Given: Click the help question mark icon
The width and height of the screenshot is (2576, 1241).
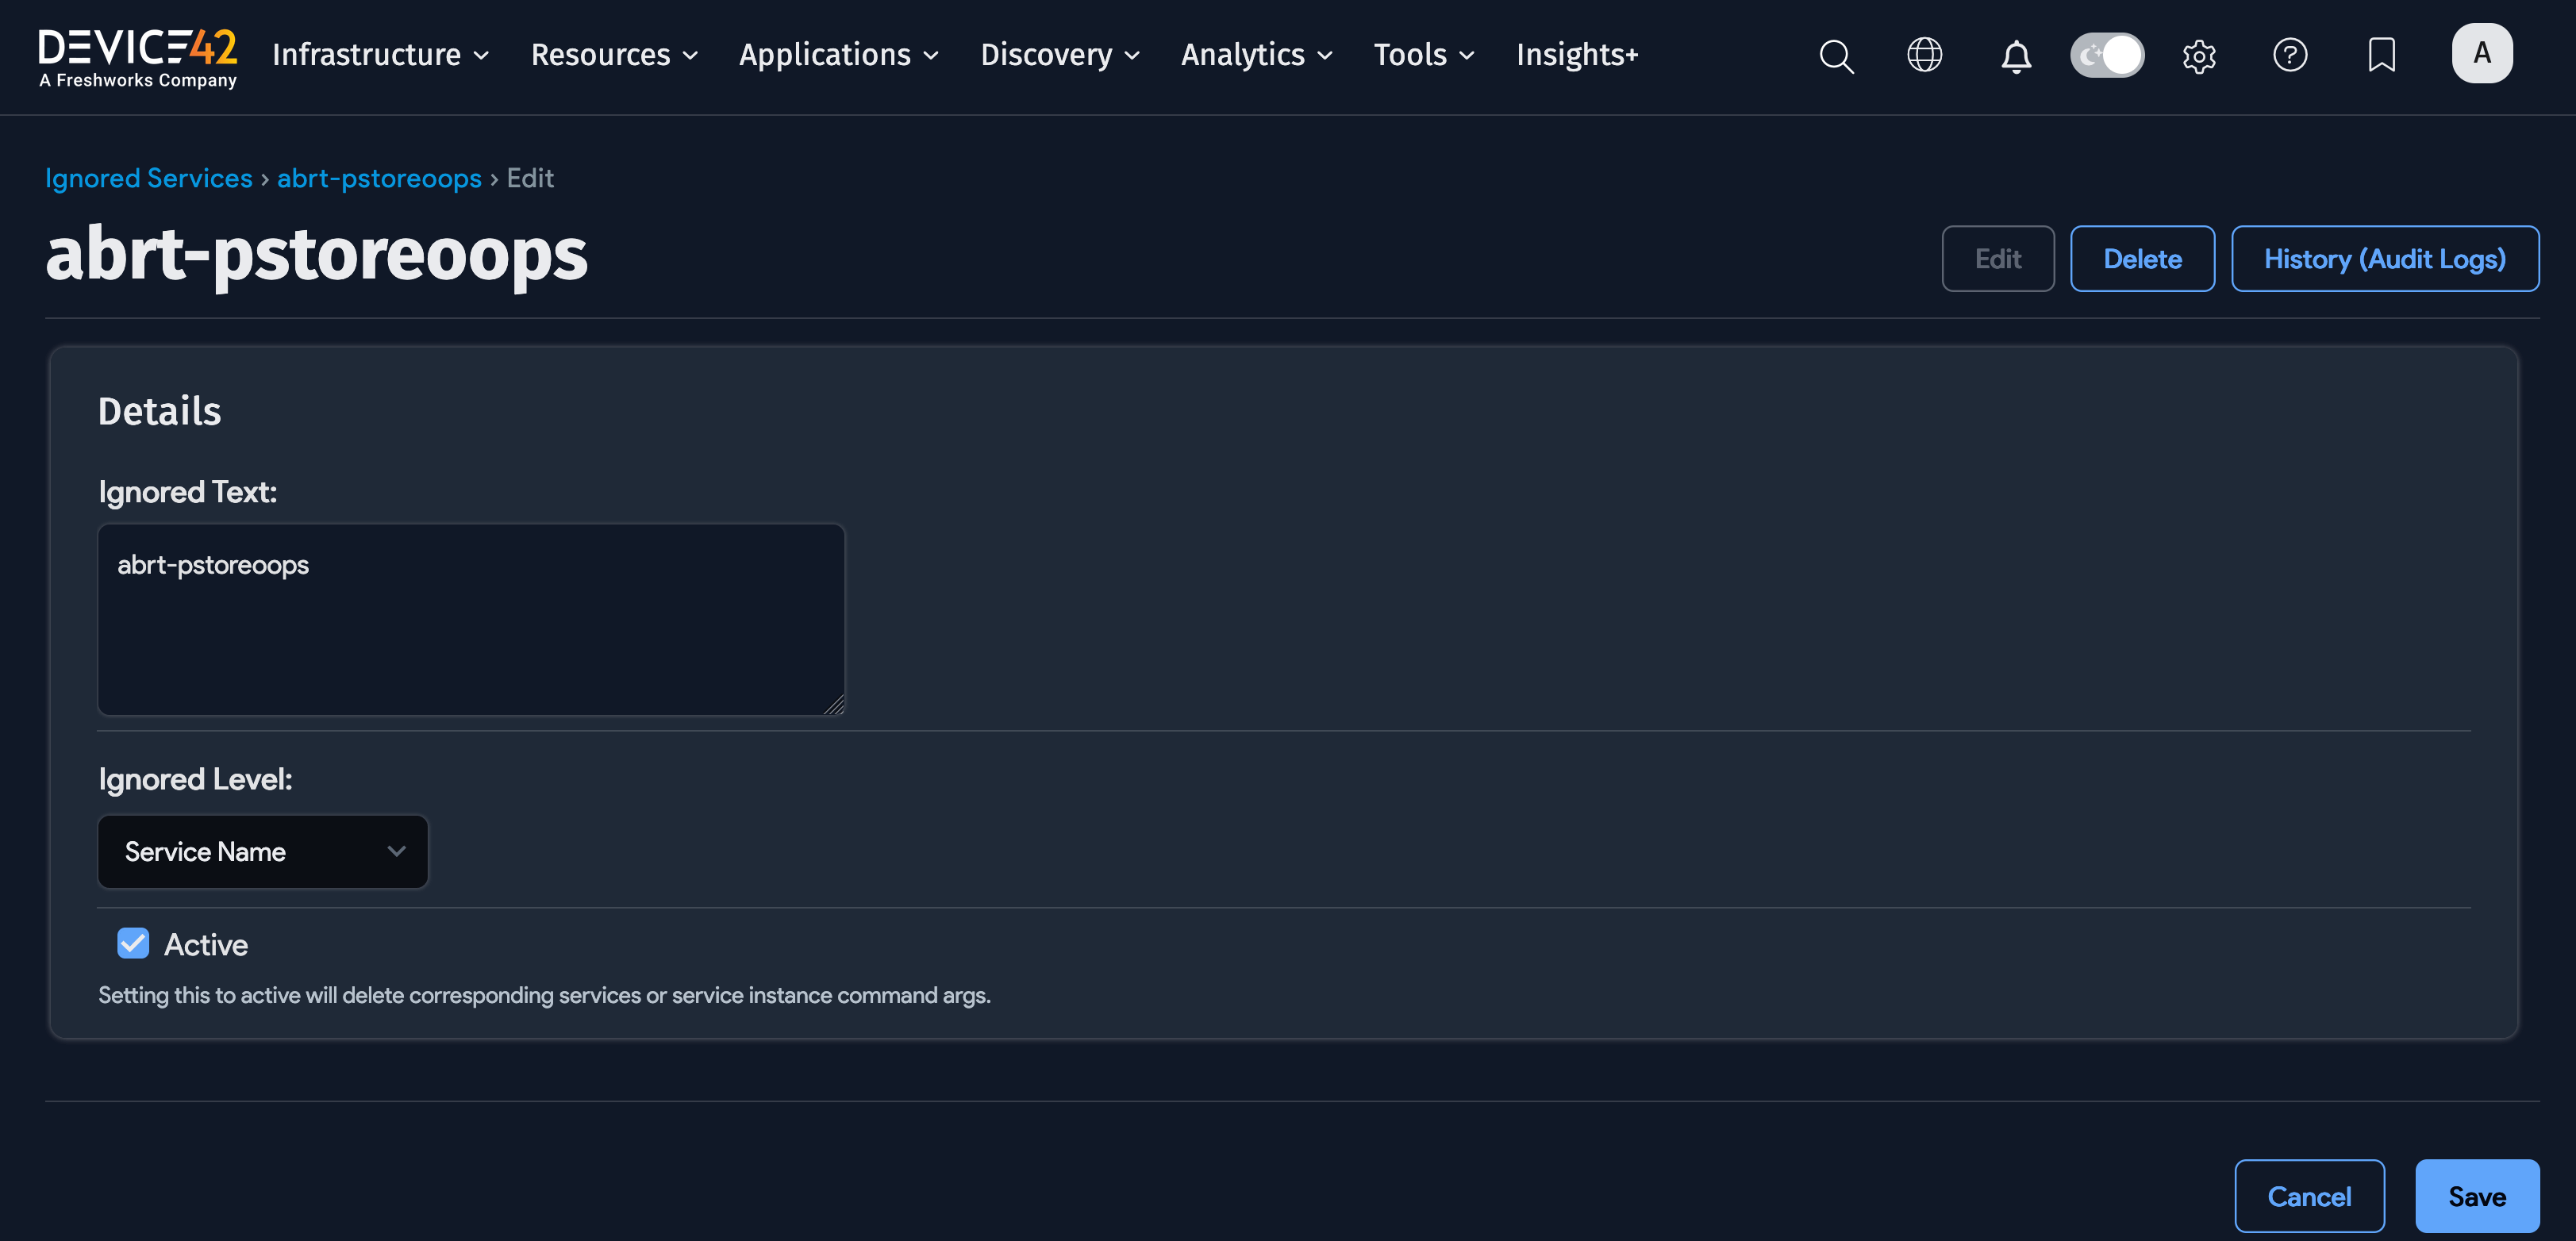Looking at the screenshot, I should 2290,55.
